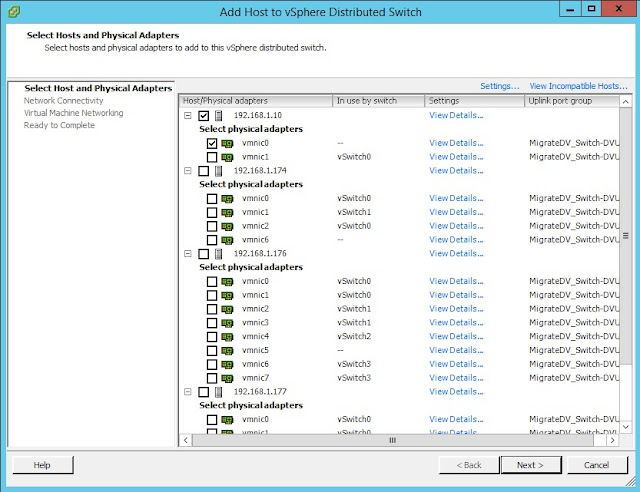
Task: Click vSwitch2 cell for vmnic4
Action: pos(354,336)
